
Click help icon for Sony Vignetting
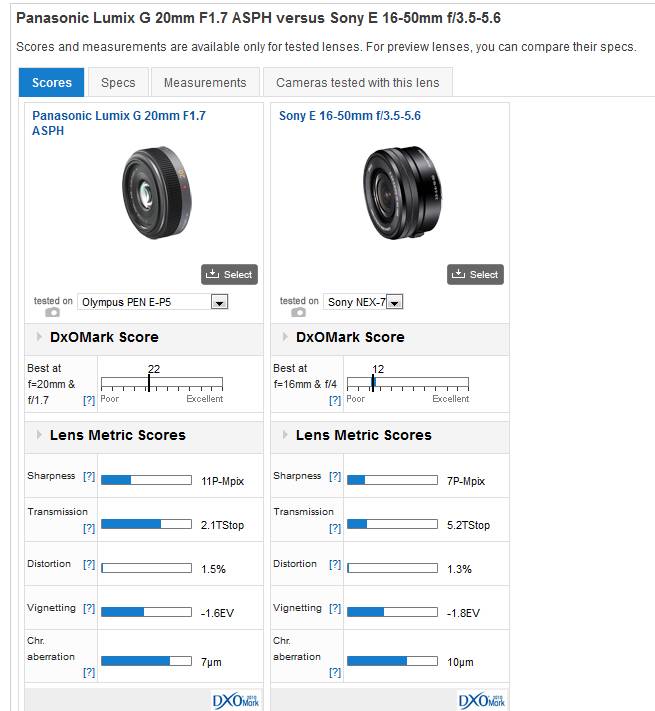335,609
